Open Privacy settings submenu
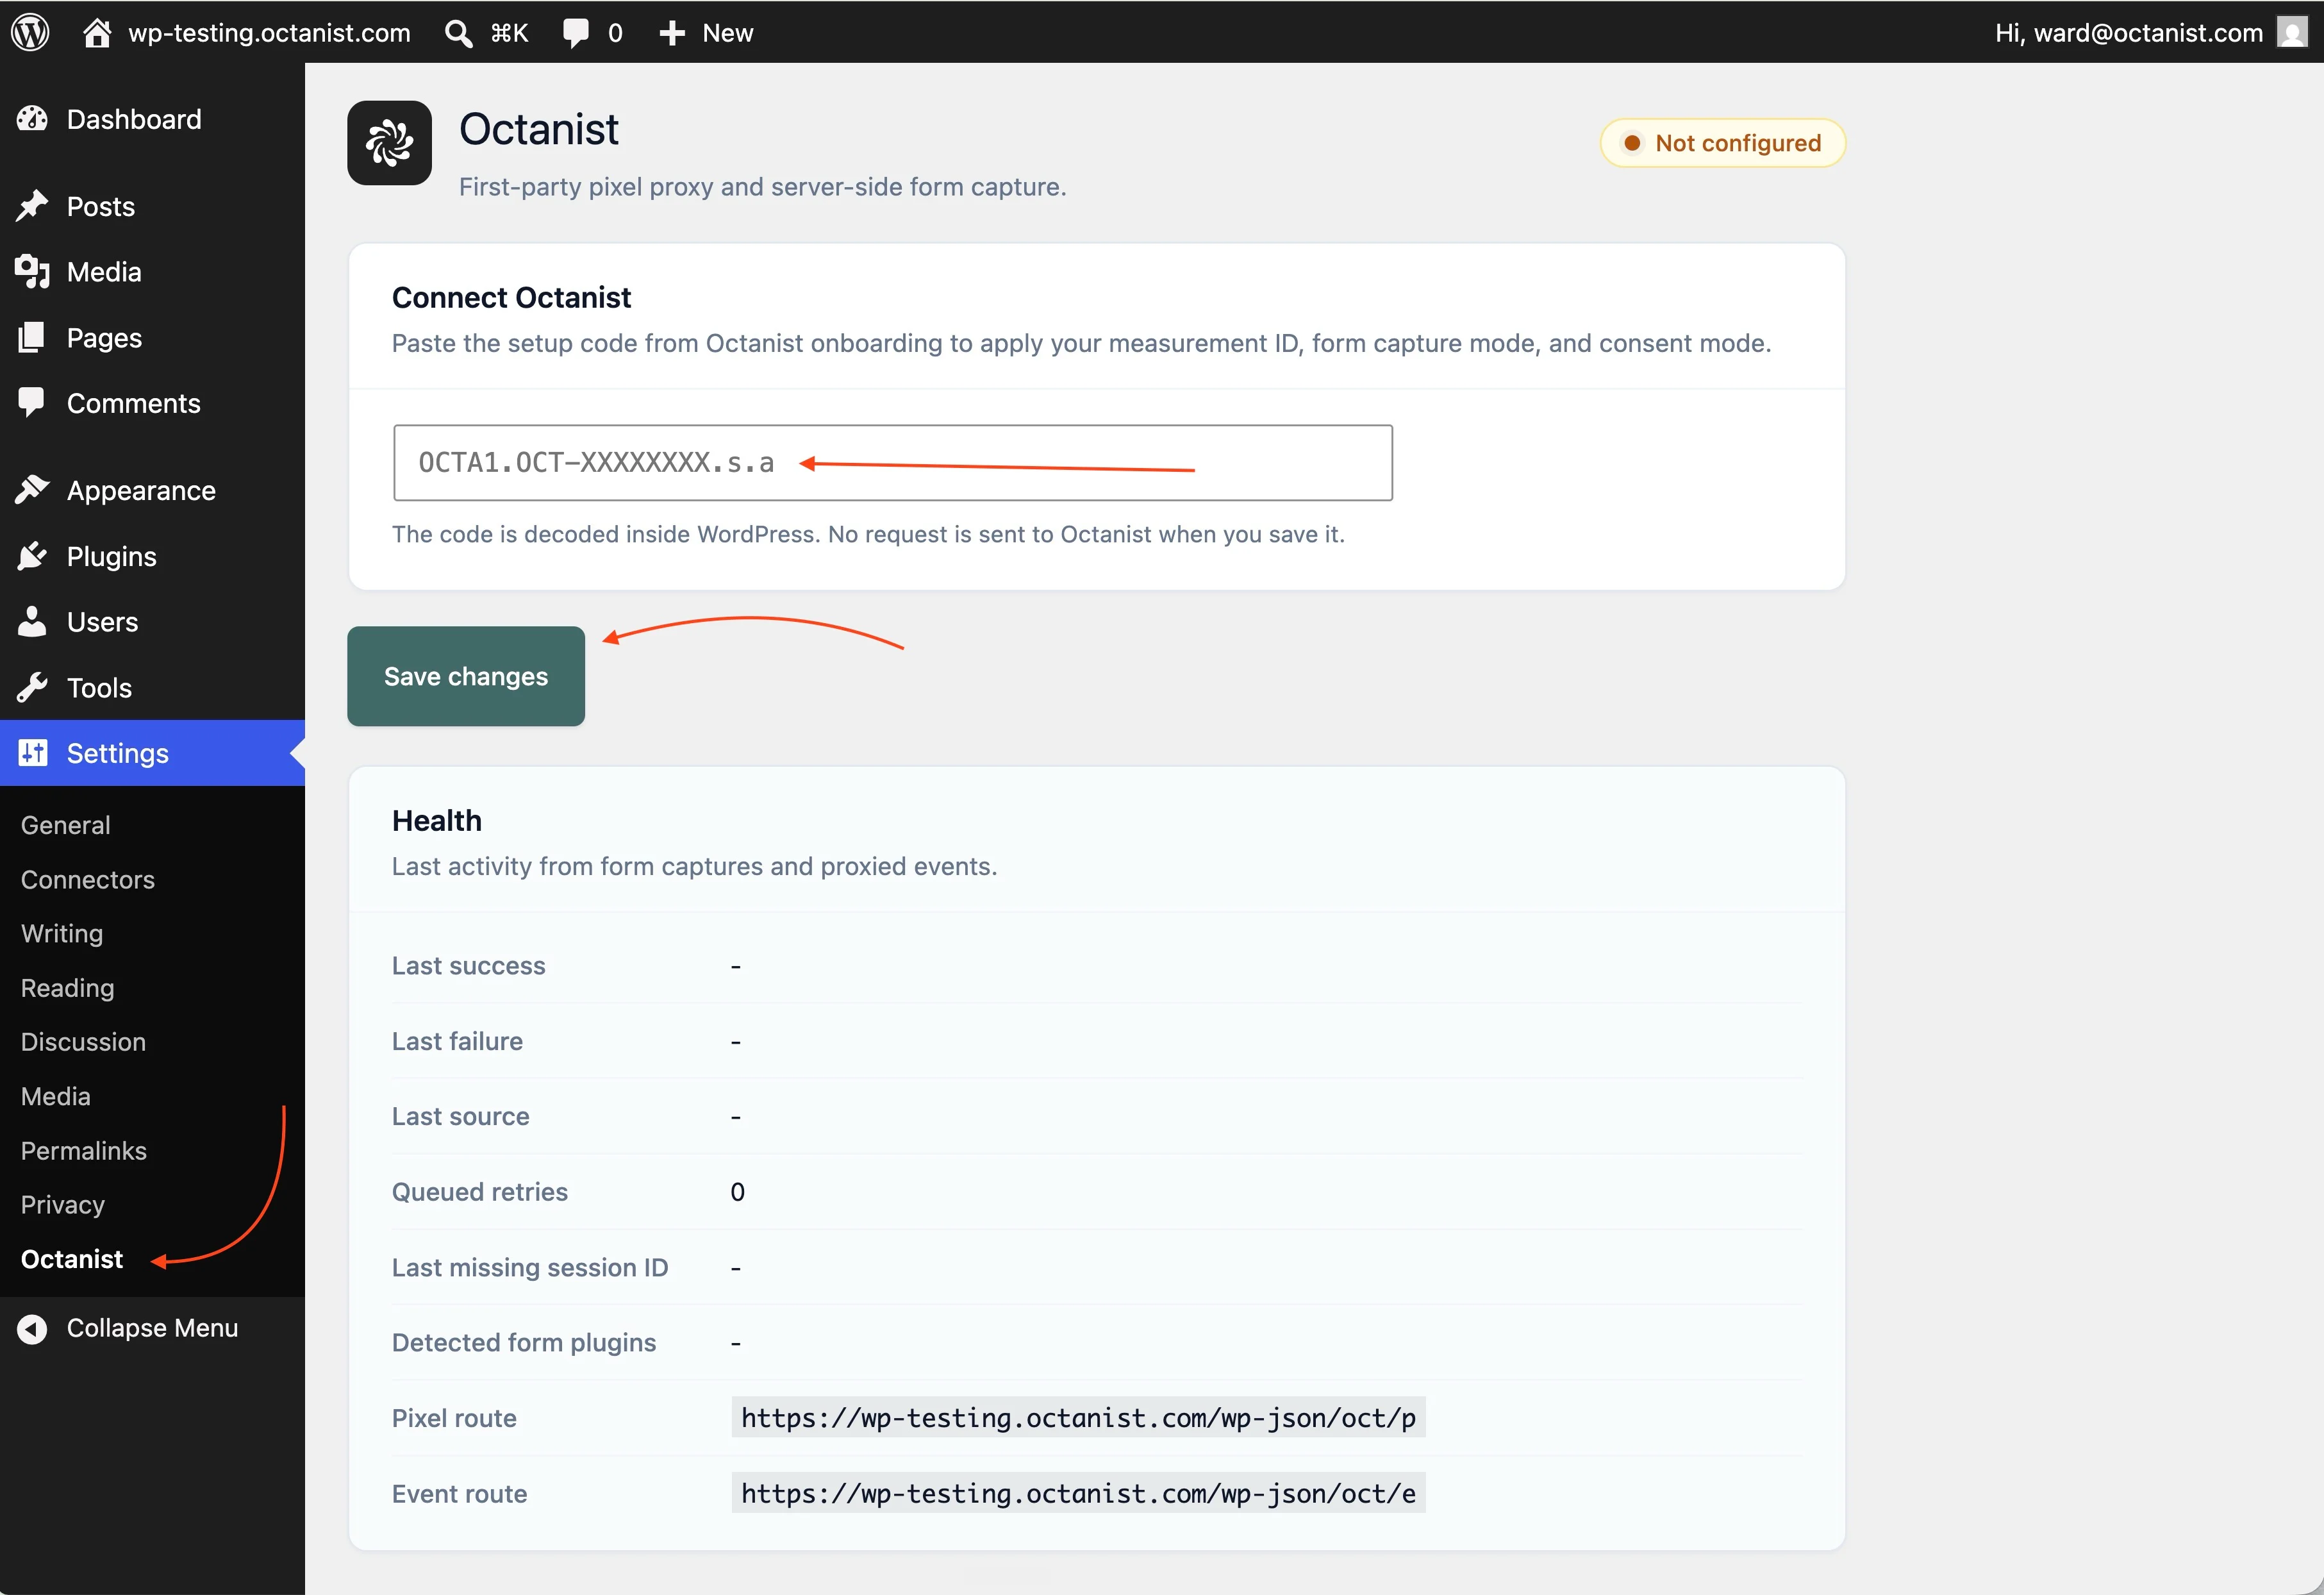Viewport: 2324px width, 1595px height. tap(62, 1205)
